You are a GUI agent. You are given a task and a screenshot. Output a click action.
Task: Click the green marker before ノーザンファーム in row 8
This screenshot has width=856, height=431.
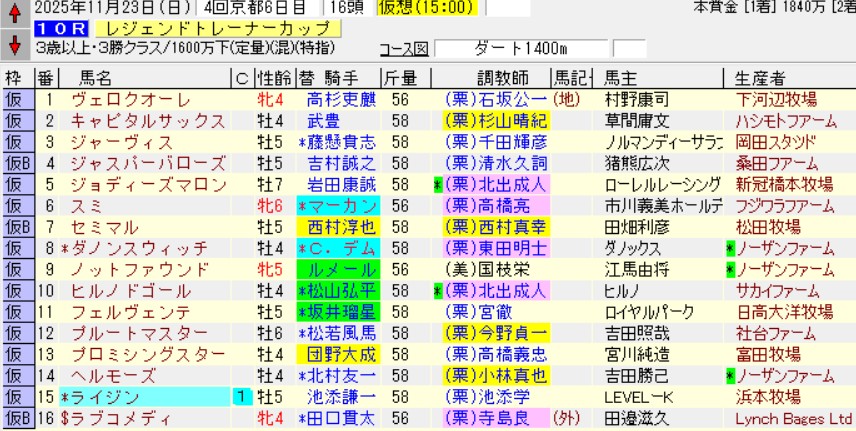(x=731, y=247)
